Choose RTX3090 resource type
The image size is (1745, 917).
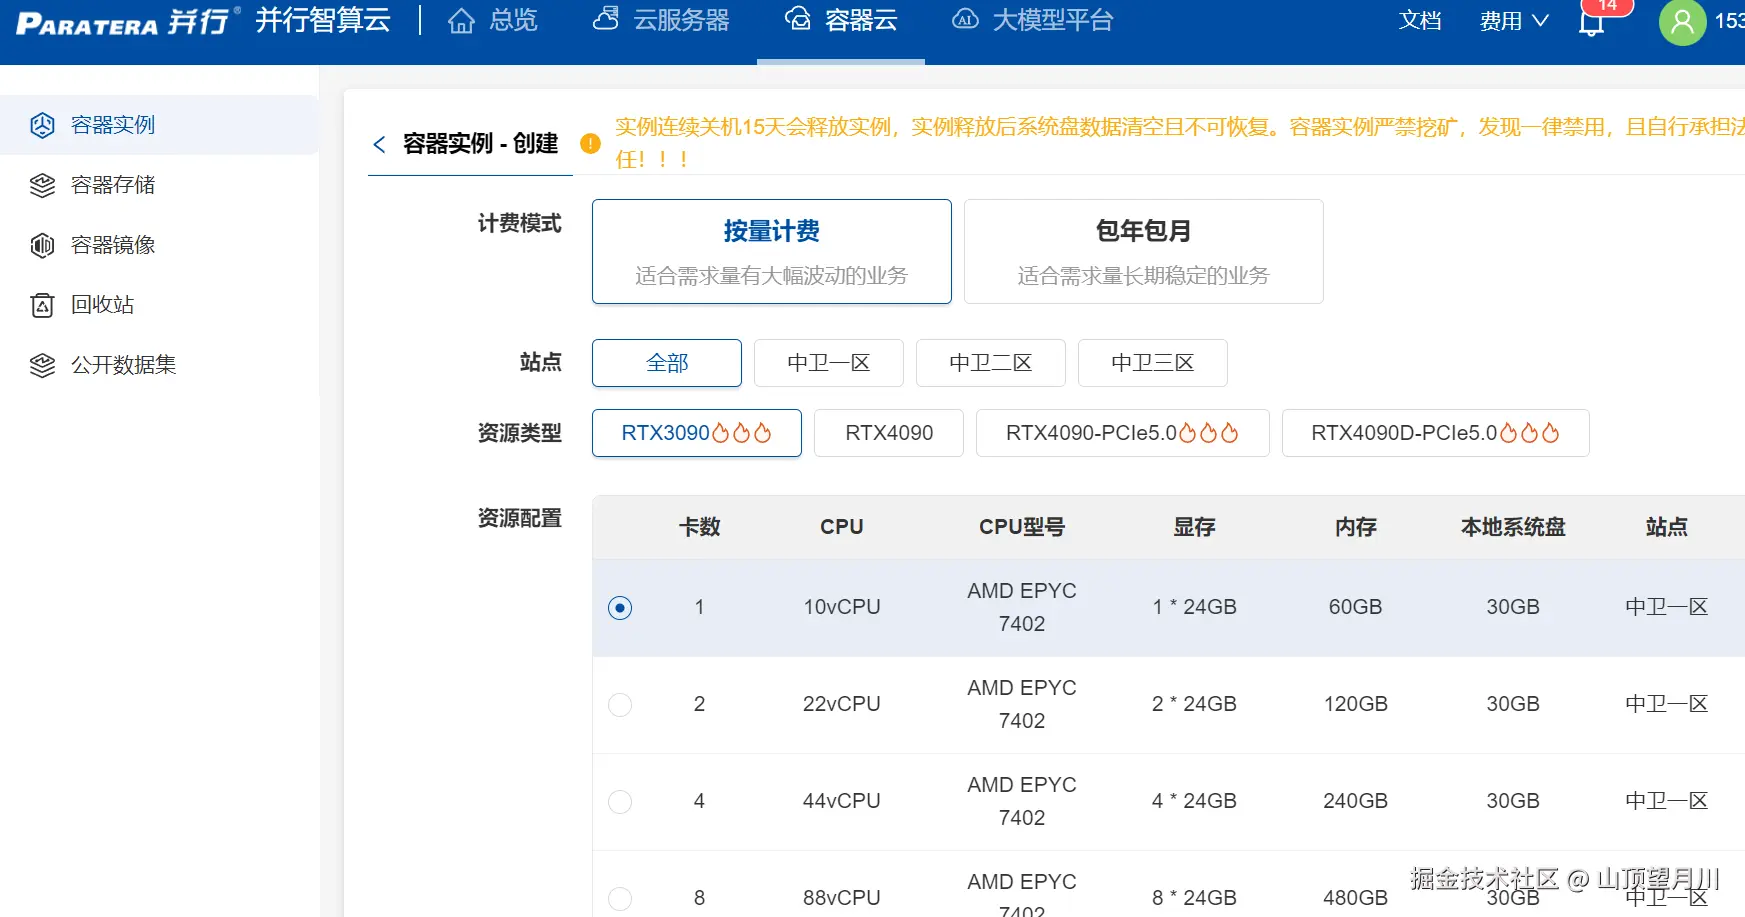pos(697,433)
